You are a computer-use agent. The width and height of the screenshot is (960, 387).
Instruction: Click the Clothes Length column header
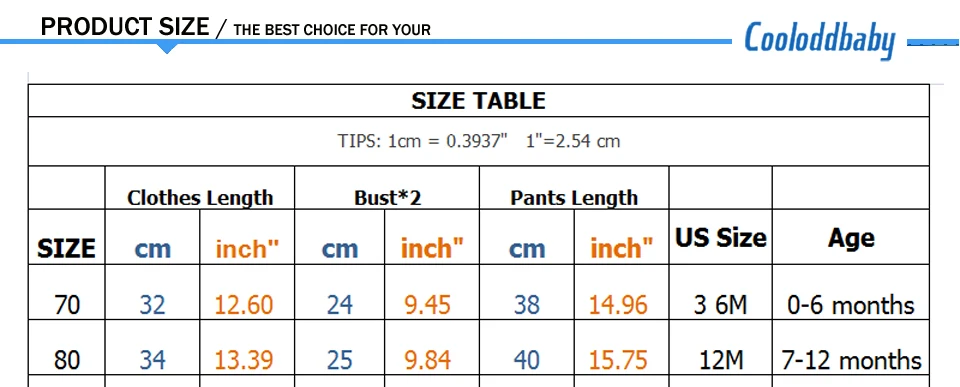(x=200, y=198)
